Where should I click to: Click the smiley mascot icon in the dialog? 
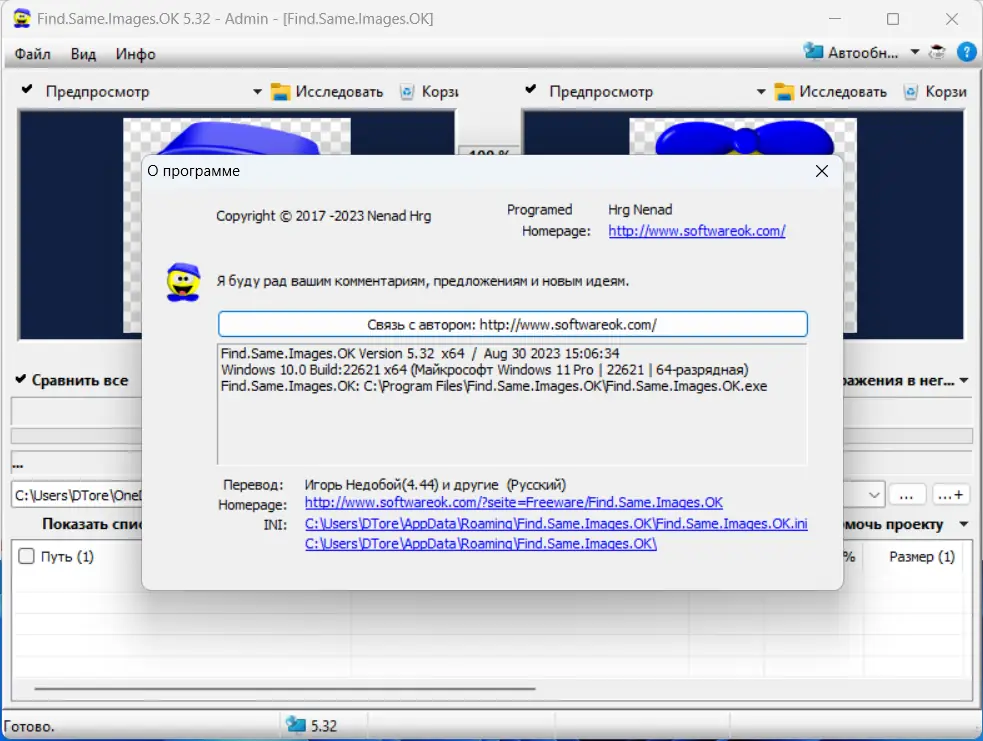[183, 282]
